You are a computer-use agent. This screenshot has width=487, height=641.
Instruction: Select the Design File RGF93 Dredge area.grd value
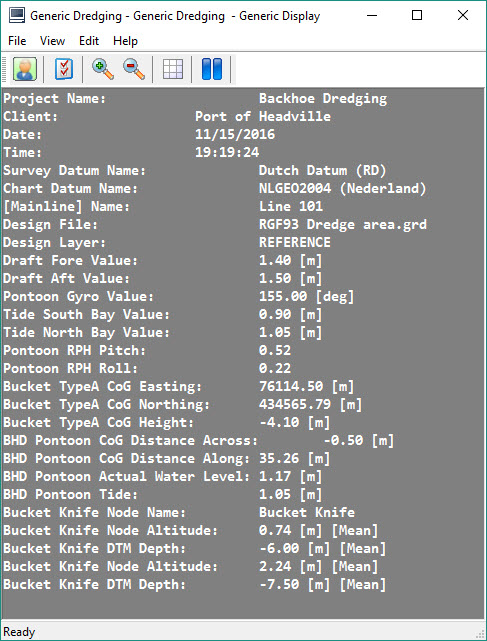point(343,224)
